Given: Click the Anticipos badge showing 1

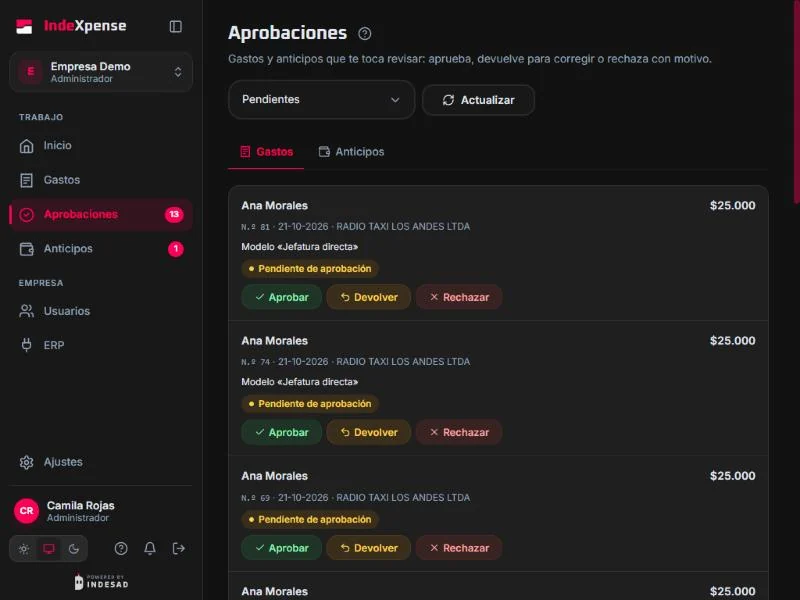Looking at the screenshot, I should pos(176,249).
